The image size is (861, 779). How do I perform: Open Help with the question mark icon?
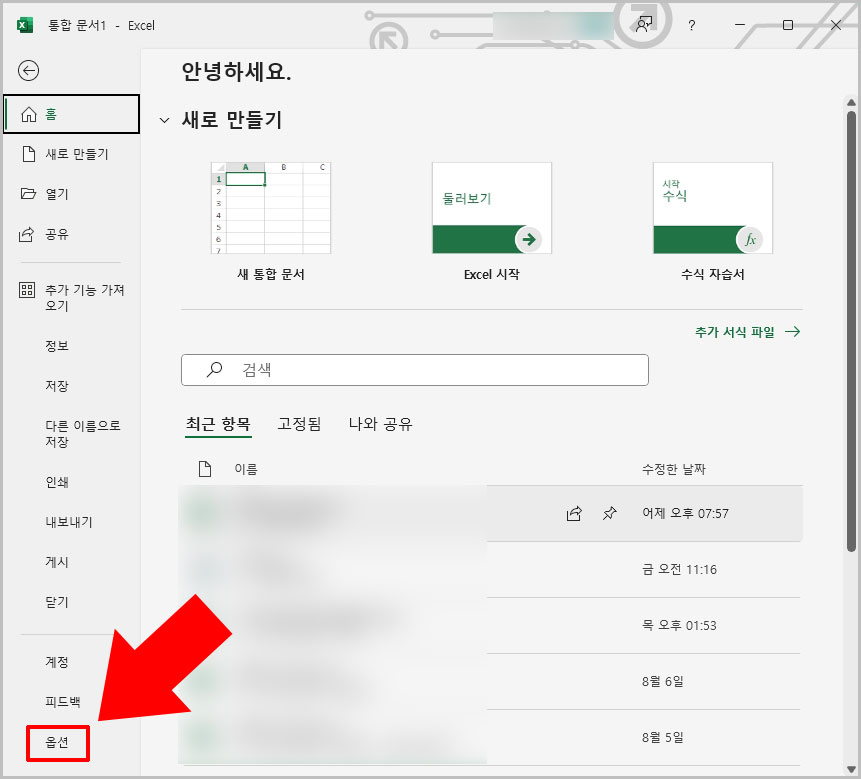coord(691,25)
